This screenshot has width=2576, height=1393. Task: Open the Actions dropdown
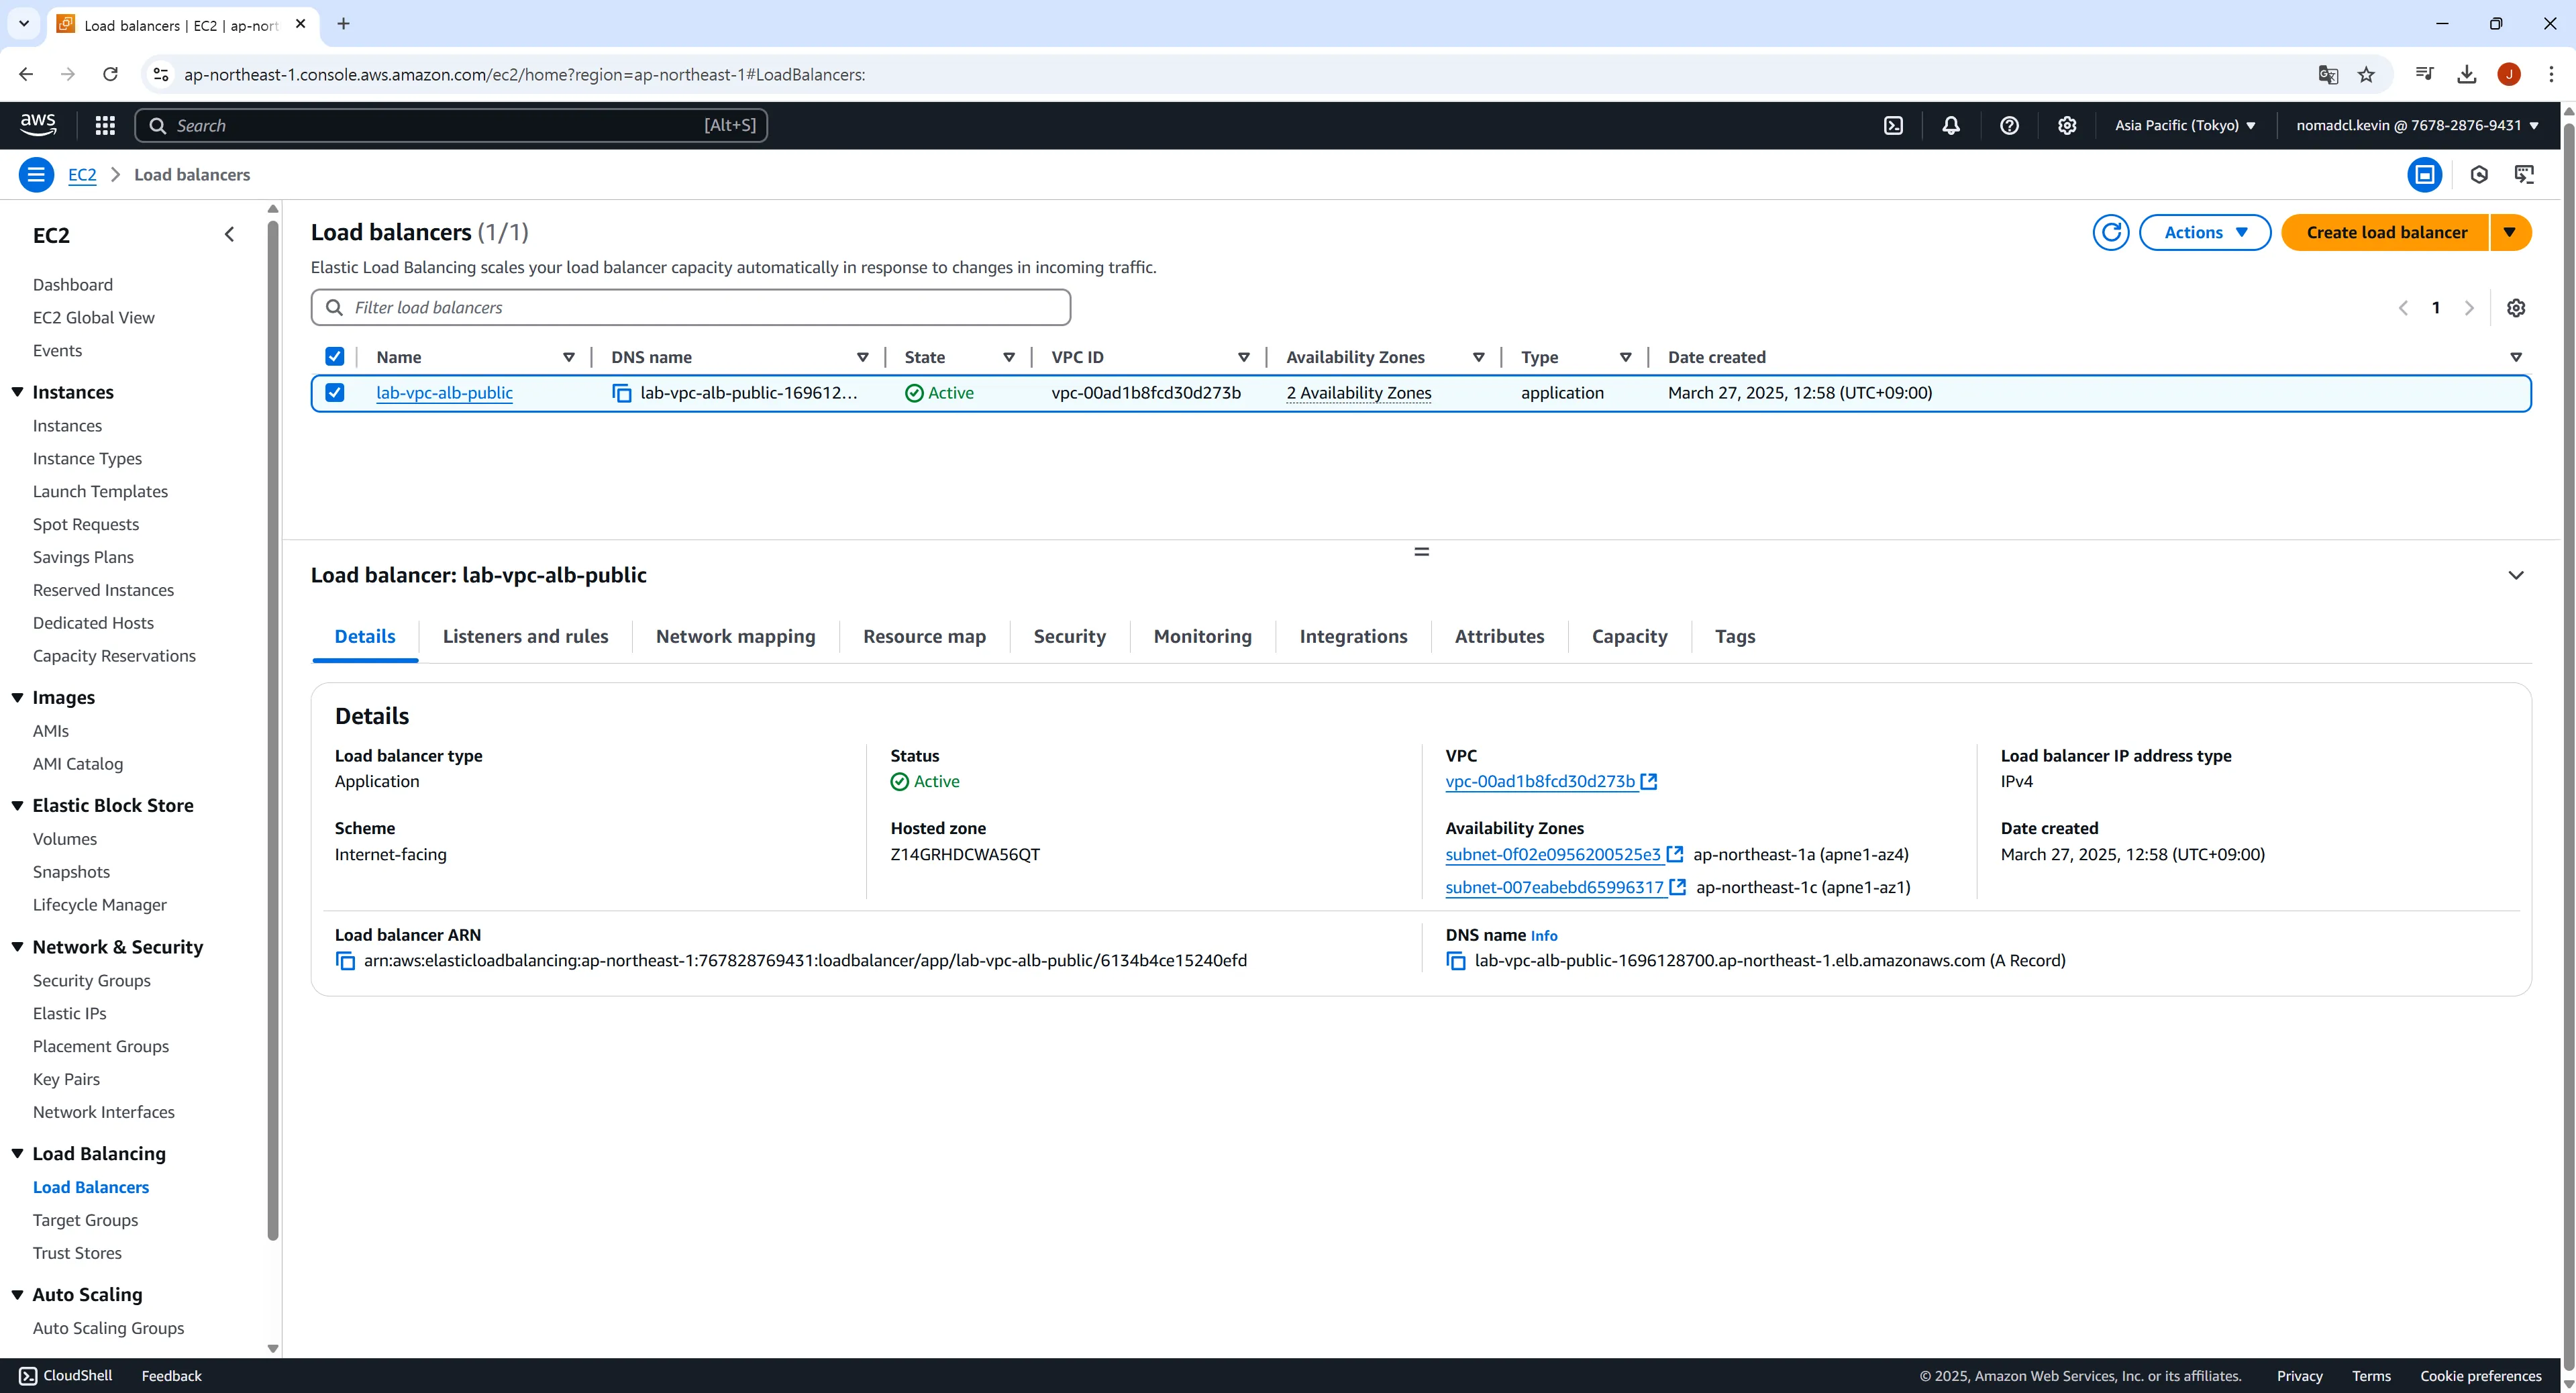tap(2204, 232)
